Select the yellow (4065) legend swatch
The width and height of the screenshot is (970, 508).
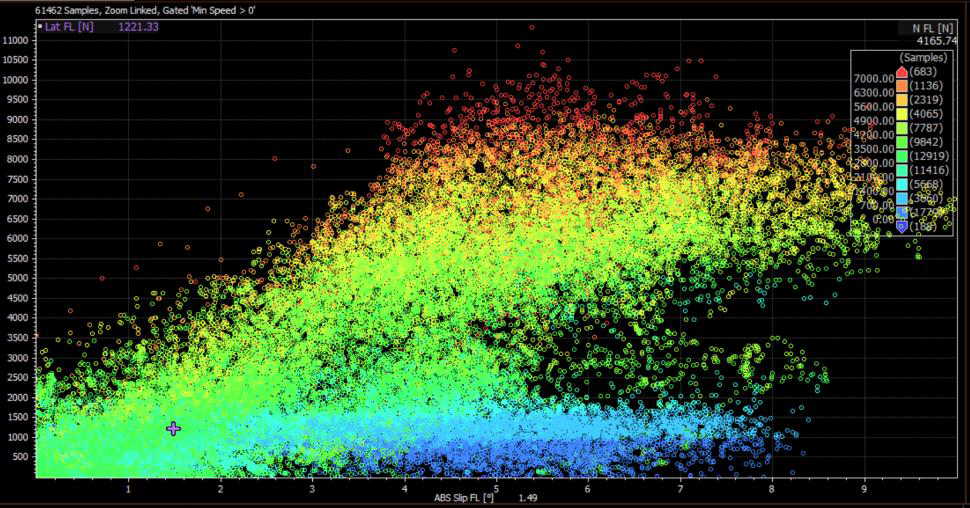point(902,114)
